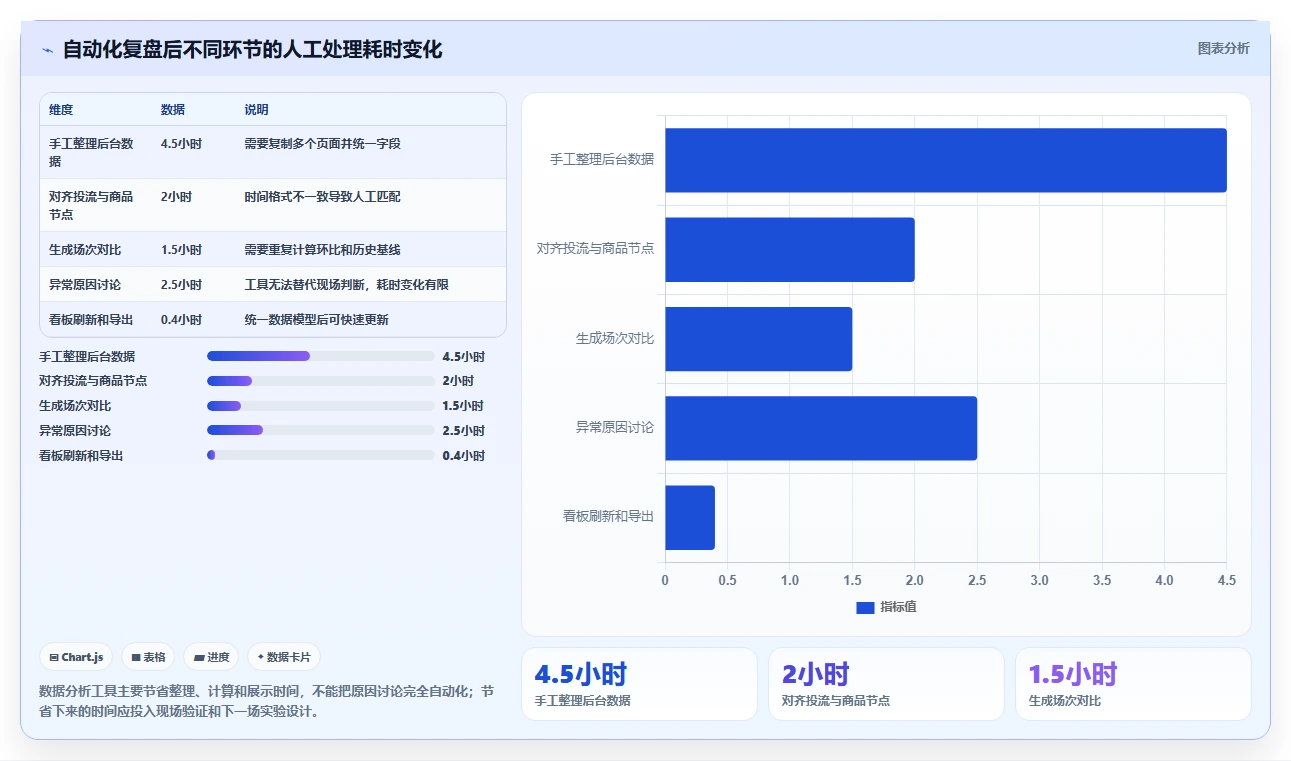1291x761 pixels.
Task: Click table cell 需要复制多个页面并统一字段
Action: (x=323, y=144)
